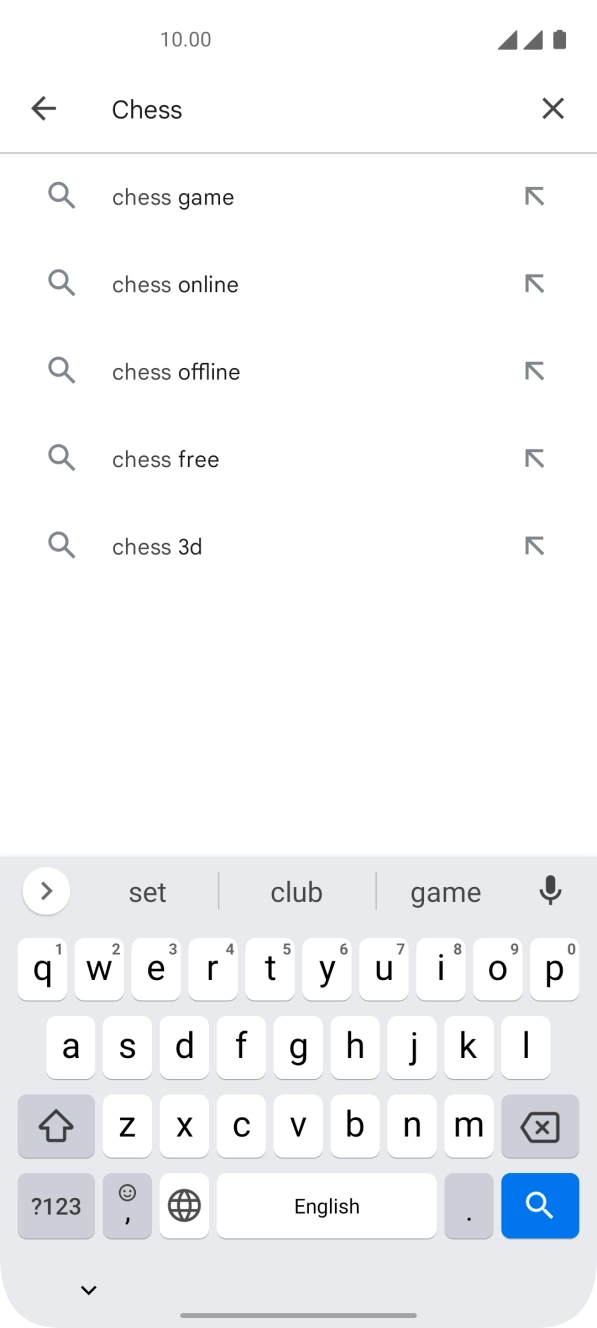Tap the 'club' word suggestion

tap(296, 891)
